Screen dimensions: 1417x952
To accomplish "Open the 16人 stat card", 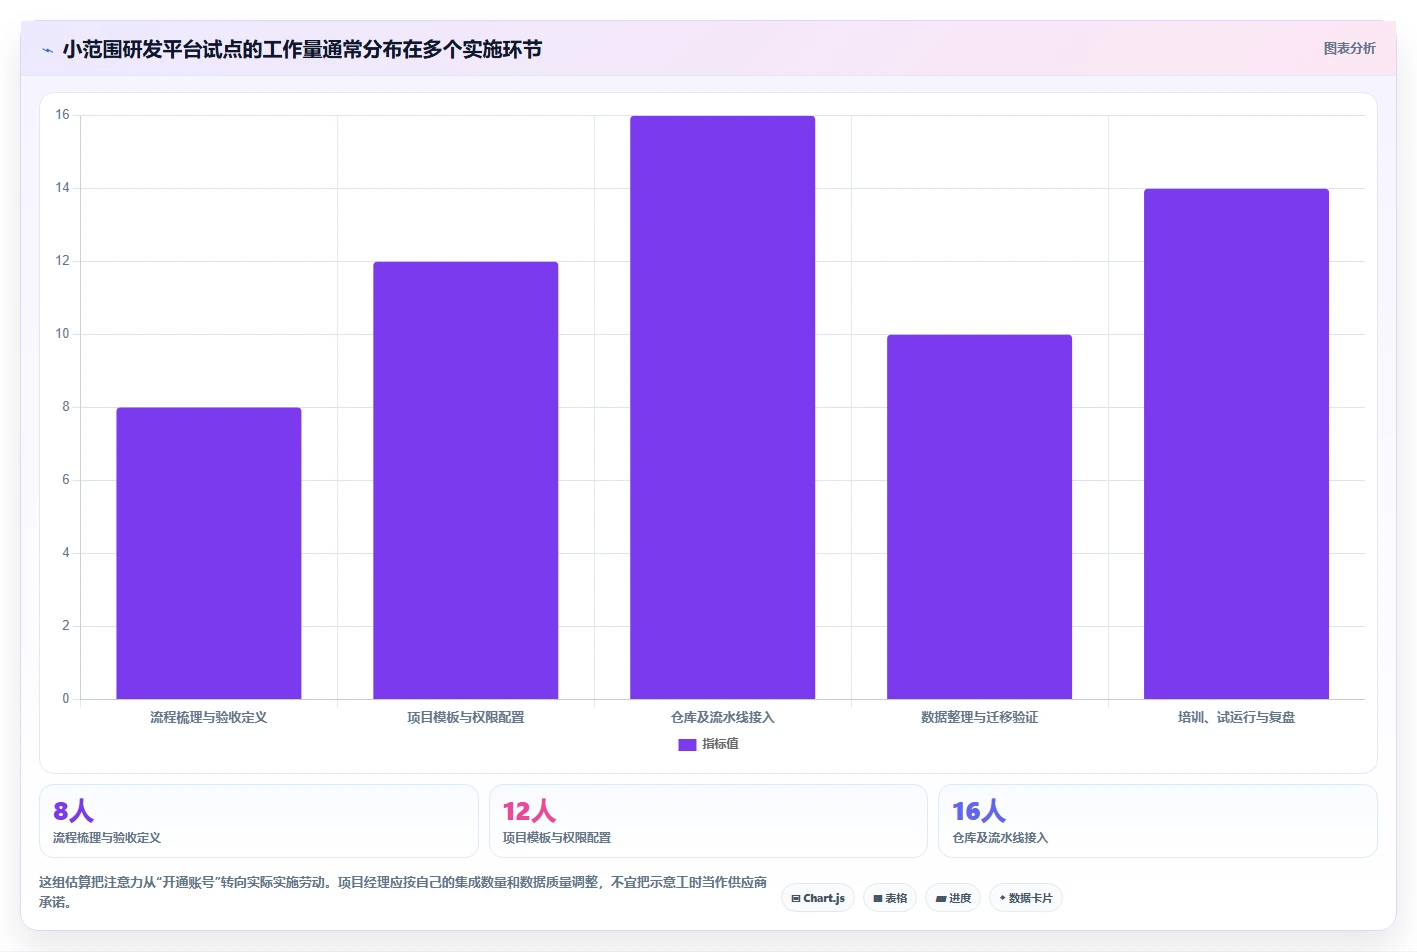I will [x=1158, y=821].
